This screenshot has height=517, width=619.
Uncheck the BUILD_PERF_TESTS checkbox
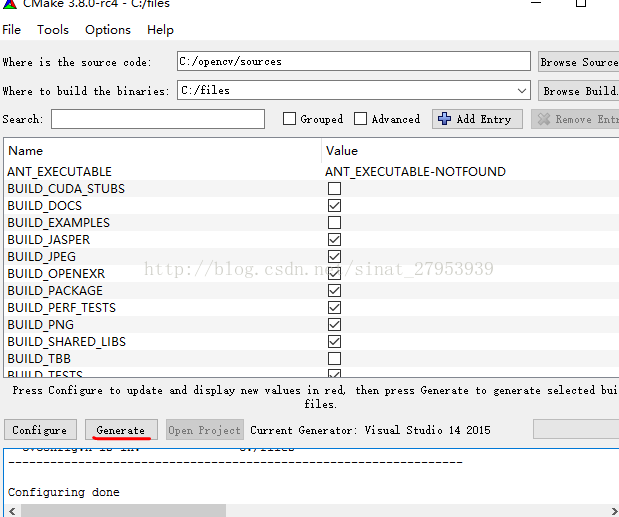pyautogui.click(x=334, y=307)
